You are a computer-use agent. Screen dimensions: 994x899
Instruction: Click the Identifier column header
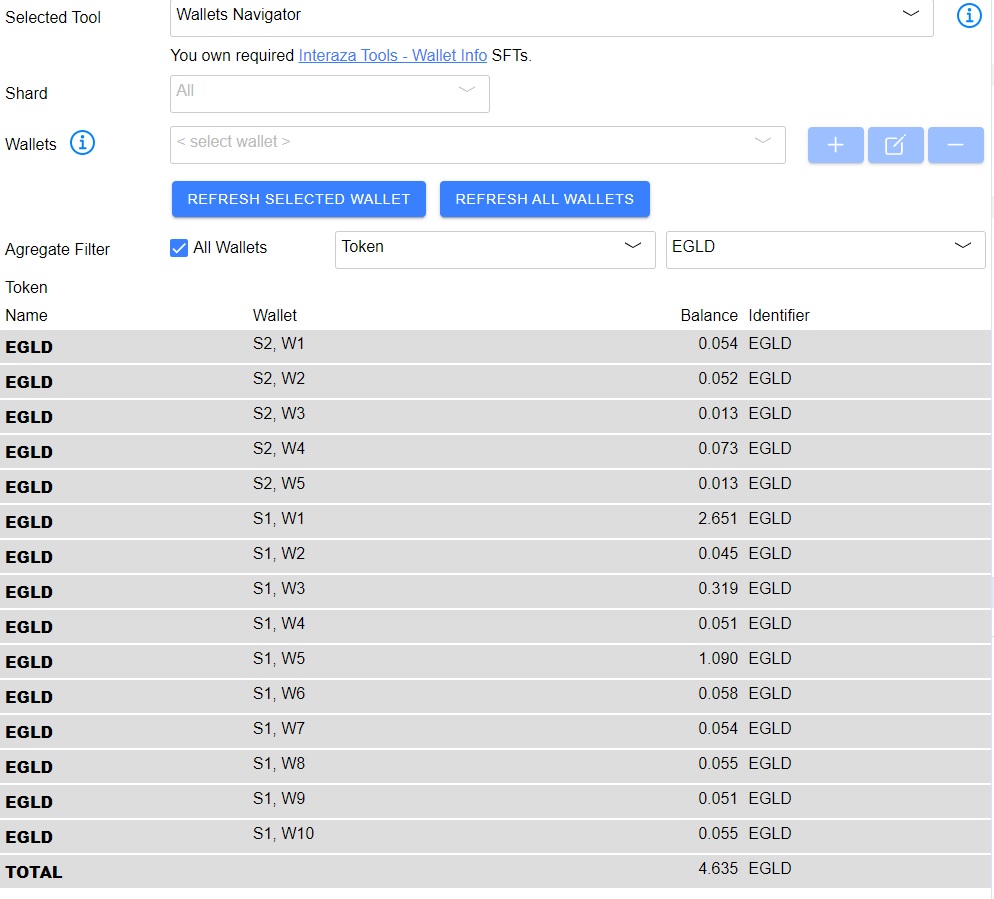click(778, 315)
